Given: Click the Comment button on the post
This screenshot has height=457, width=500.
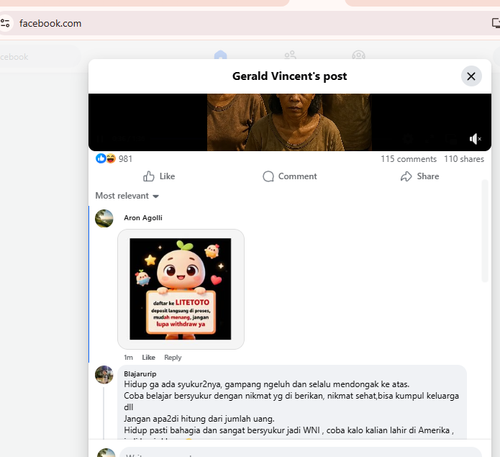Looking at the screenshot, I should click(x=290, y=176).
